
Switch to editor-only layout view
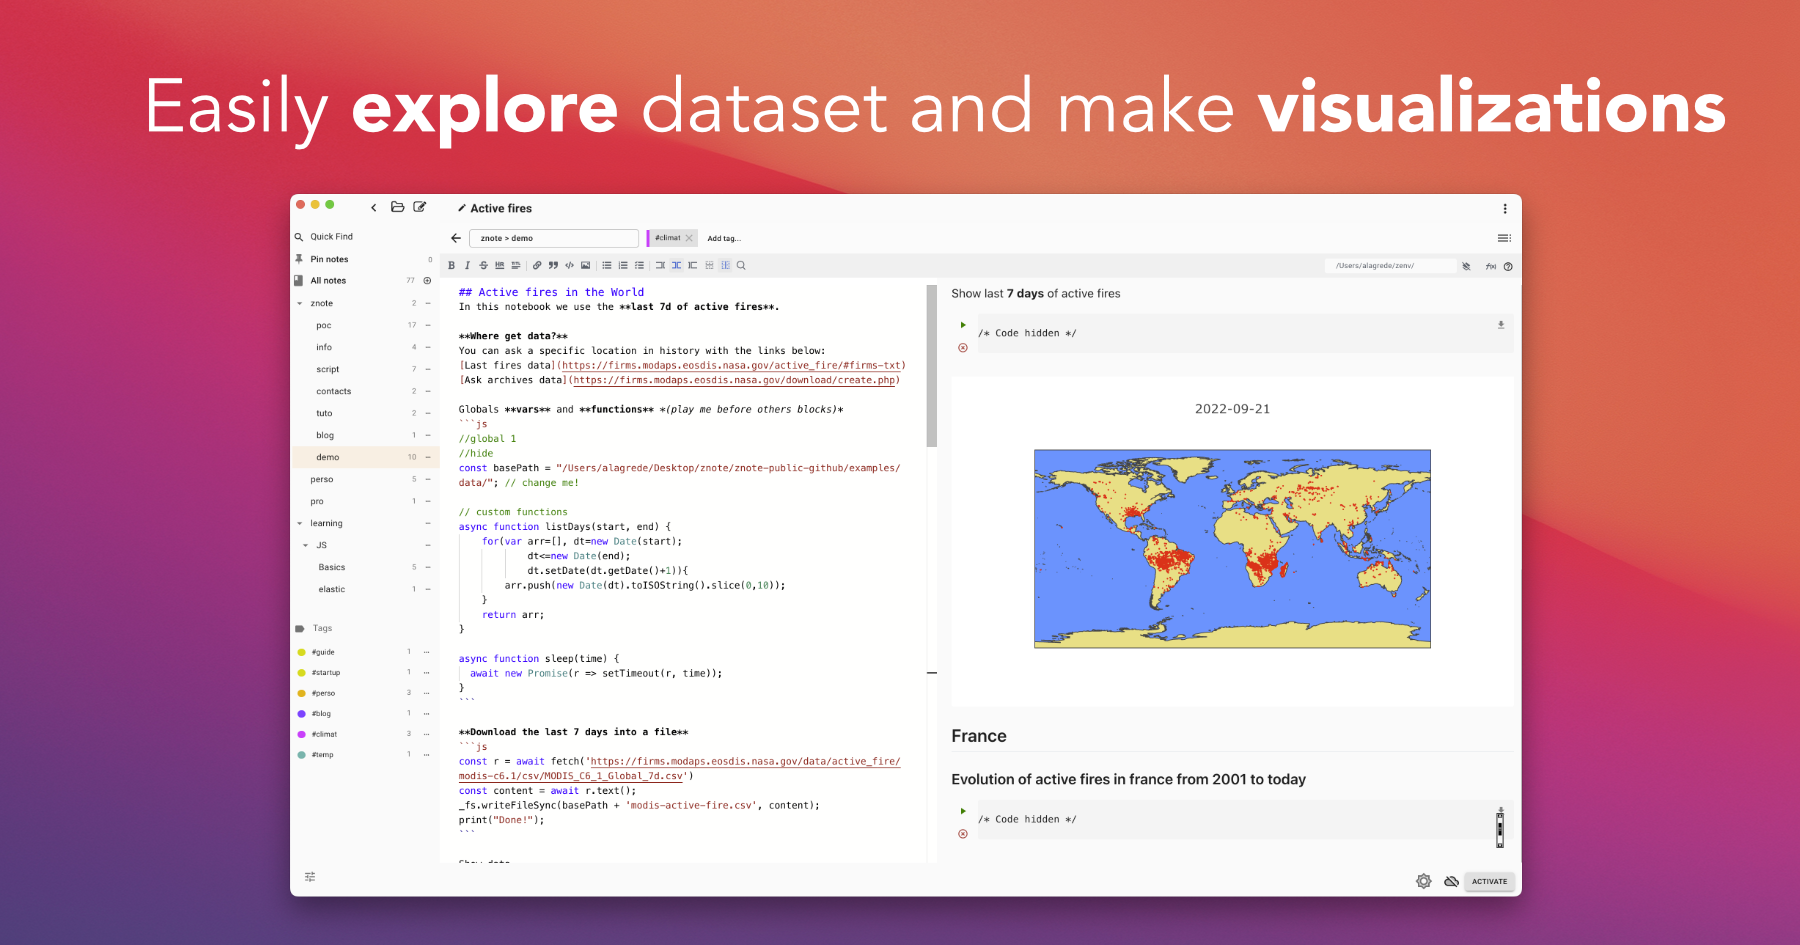(660, 265)
